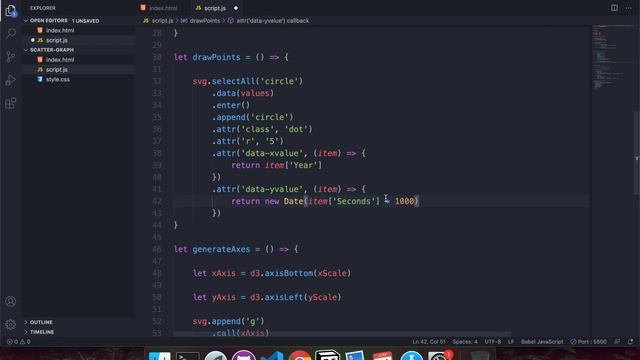Open Visual Studio Code from the dock
The image size is (640, 360).
(x=272, y=356)
